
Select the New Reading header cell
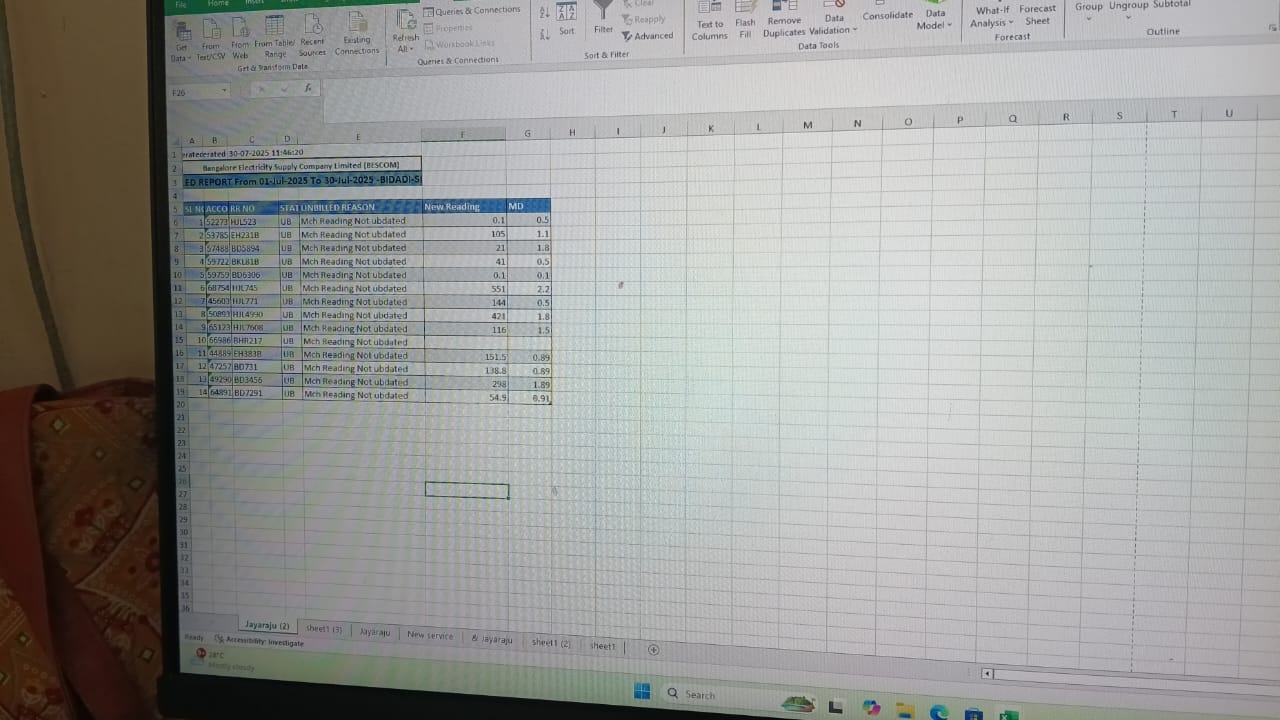coord(465,206)
